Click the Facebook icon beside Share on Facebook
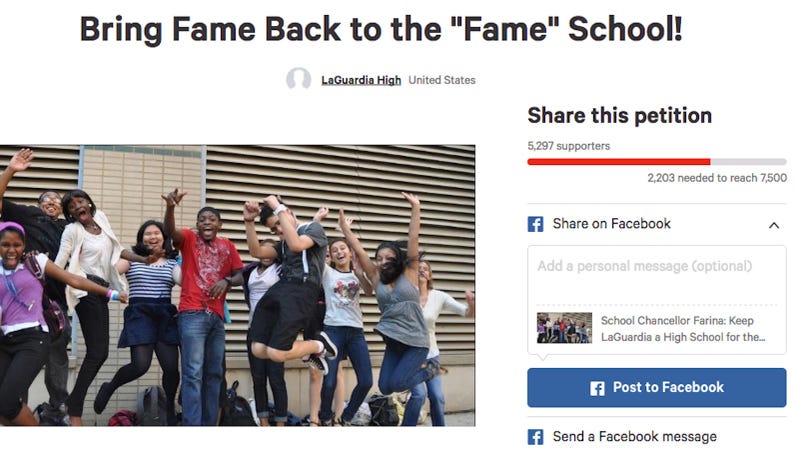The image size is (800, 450). 535,224
